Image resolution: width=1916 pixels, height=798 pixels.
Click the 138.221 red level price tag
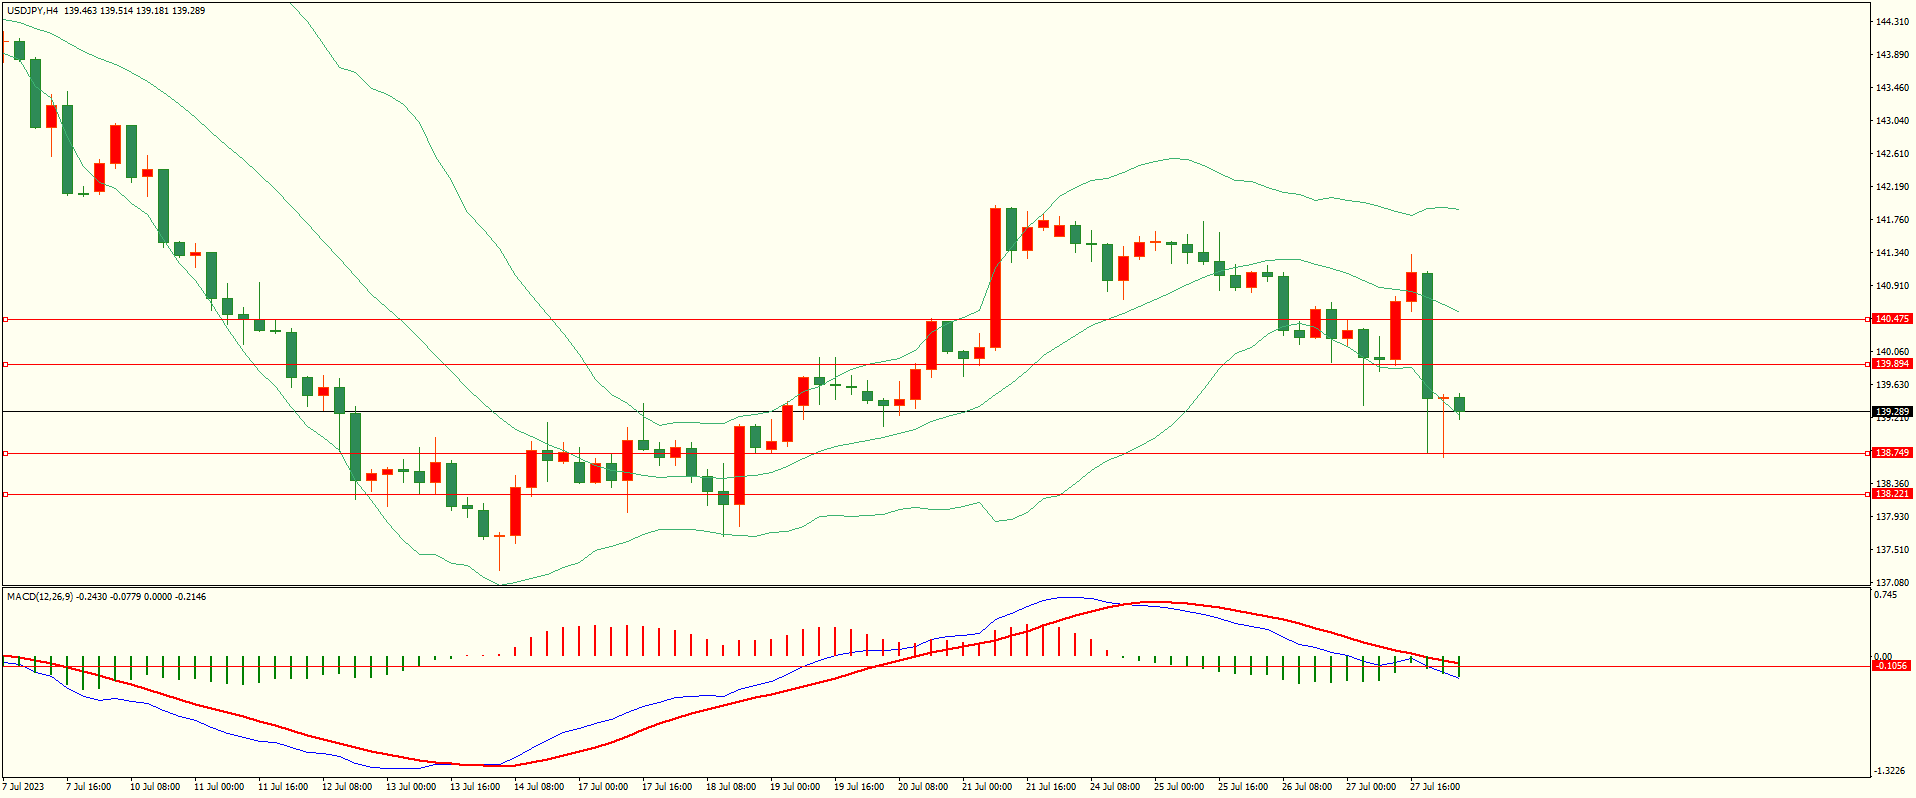click(1892, 494)
